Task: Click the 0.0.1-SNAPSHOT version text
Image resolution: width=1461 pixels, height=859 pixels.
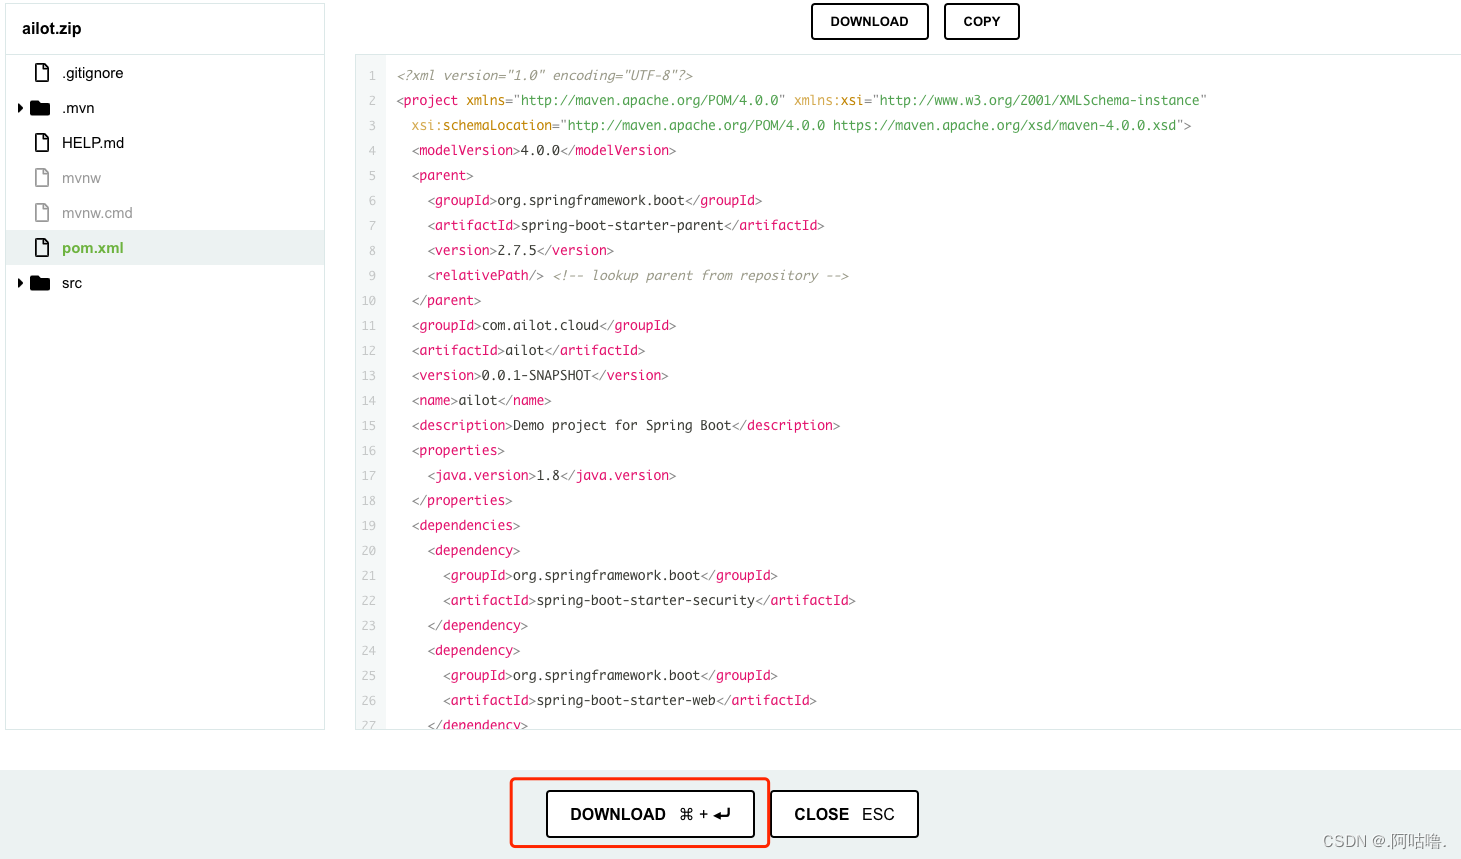Action: 536,375
